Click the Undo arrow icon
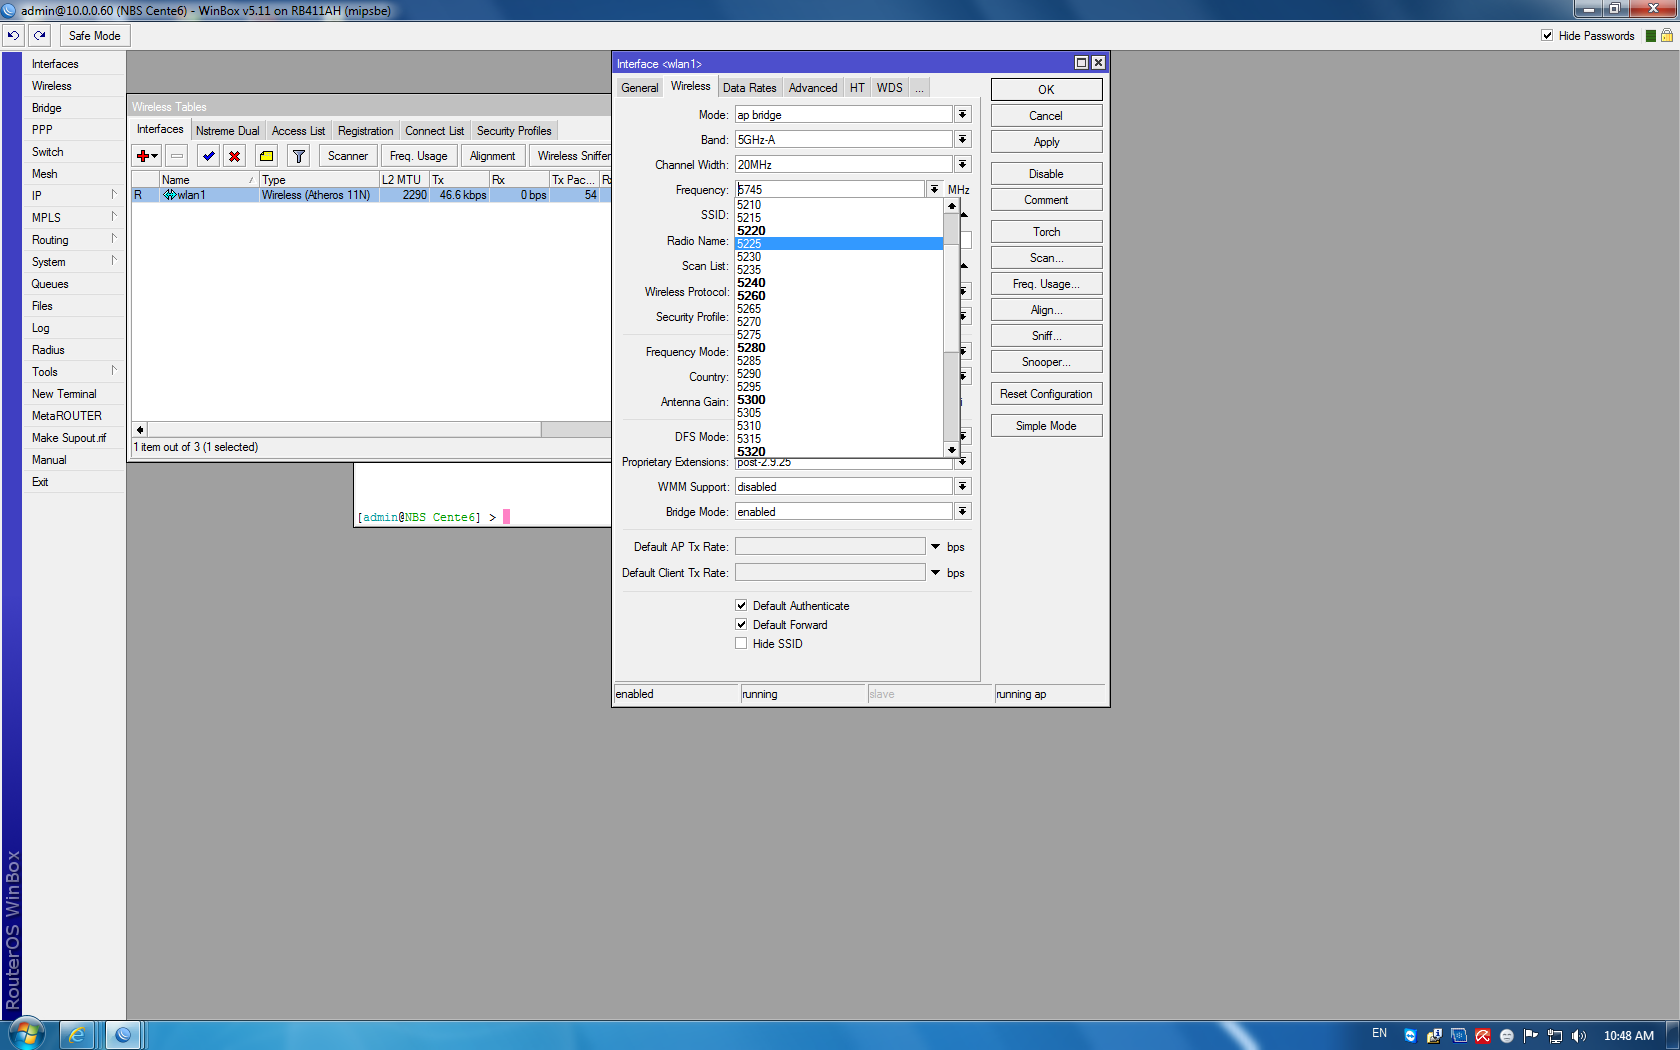Viewport: 1680px width, 1050px height. 13,35
